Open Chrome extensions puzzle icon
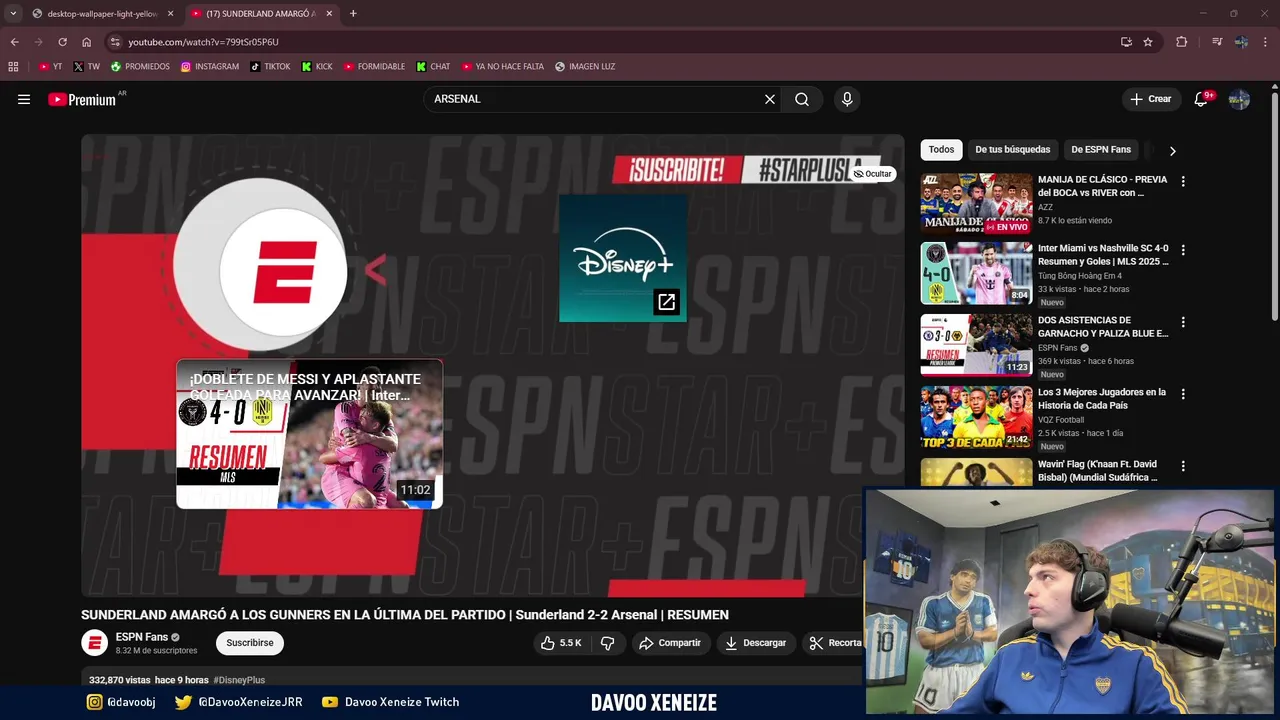1280x720 pixels. click(1182, 42)
